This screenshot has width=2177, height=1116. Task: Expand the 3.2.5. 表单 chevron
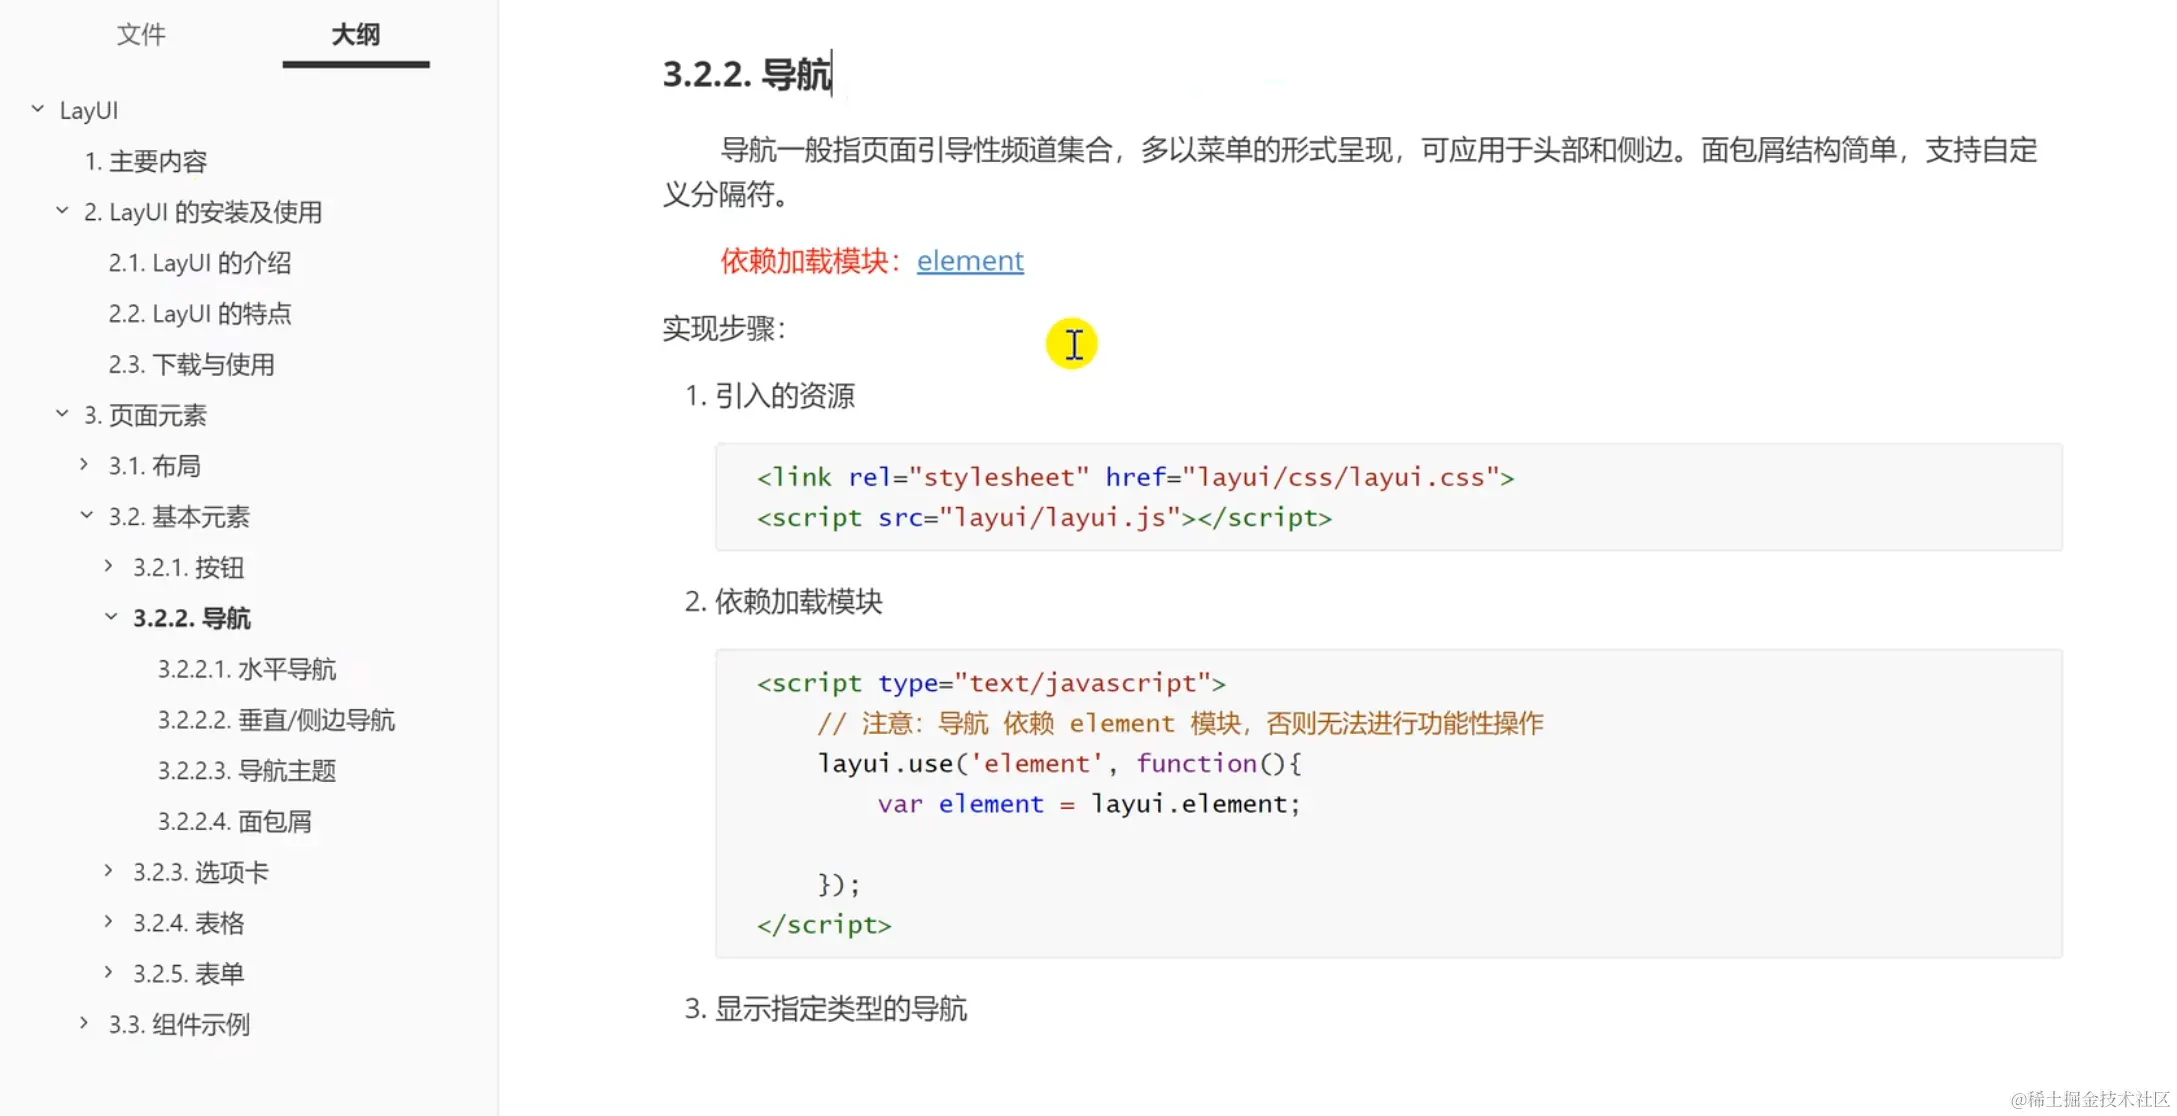click(109, 973)
